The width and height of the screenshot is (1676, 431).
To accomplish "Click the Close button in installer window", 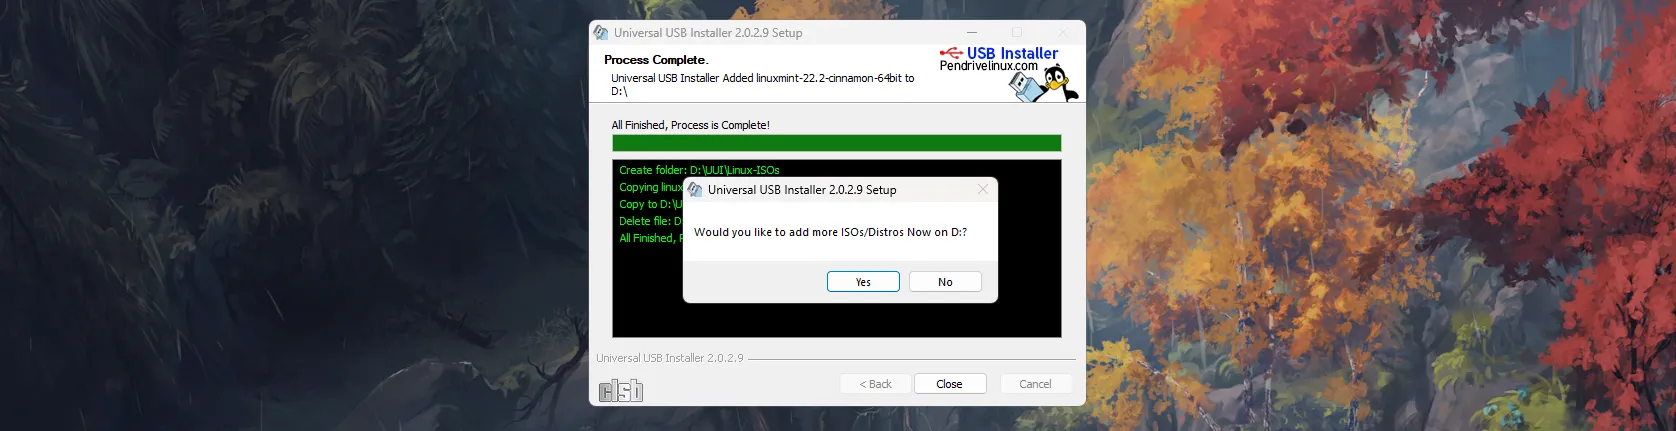I will [x=949, y=384].
